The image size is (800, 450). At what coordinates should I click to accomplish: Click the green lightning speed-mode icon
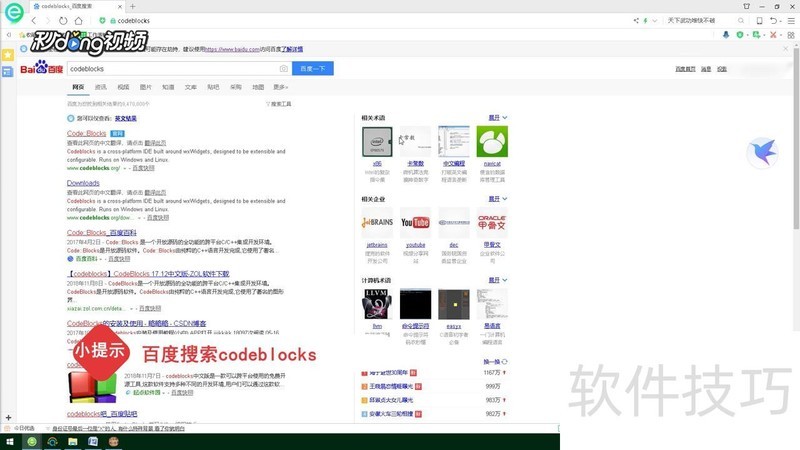[x=645, y=21]
